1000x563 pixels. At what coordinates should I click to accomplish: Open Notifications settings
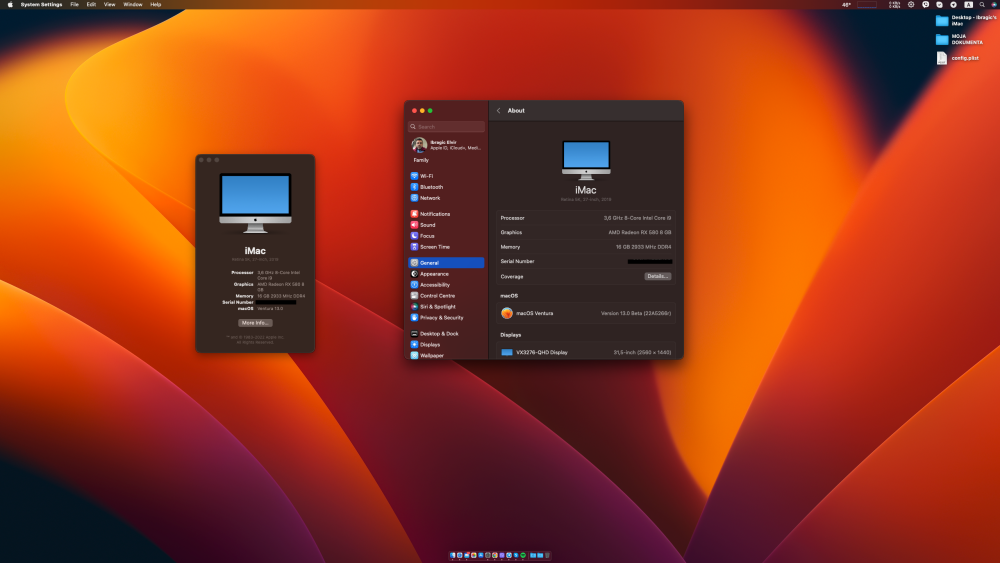tap(445, 214)
